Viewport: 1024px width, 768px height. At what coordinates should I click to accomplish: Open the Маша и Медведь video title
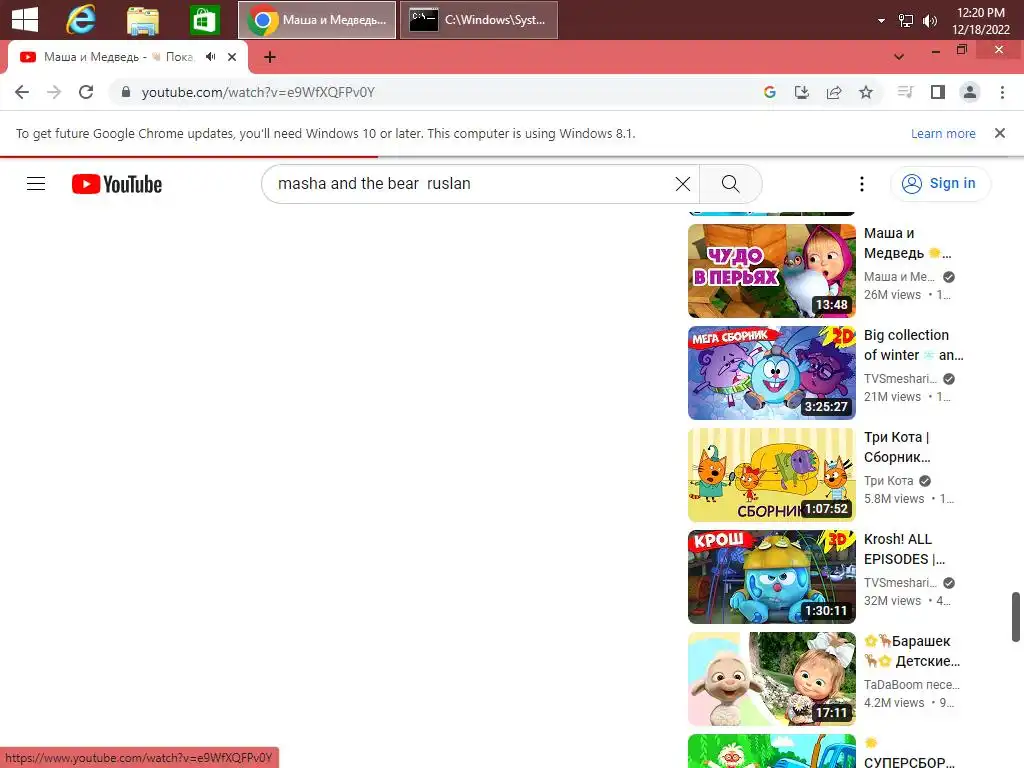(907, 243)
